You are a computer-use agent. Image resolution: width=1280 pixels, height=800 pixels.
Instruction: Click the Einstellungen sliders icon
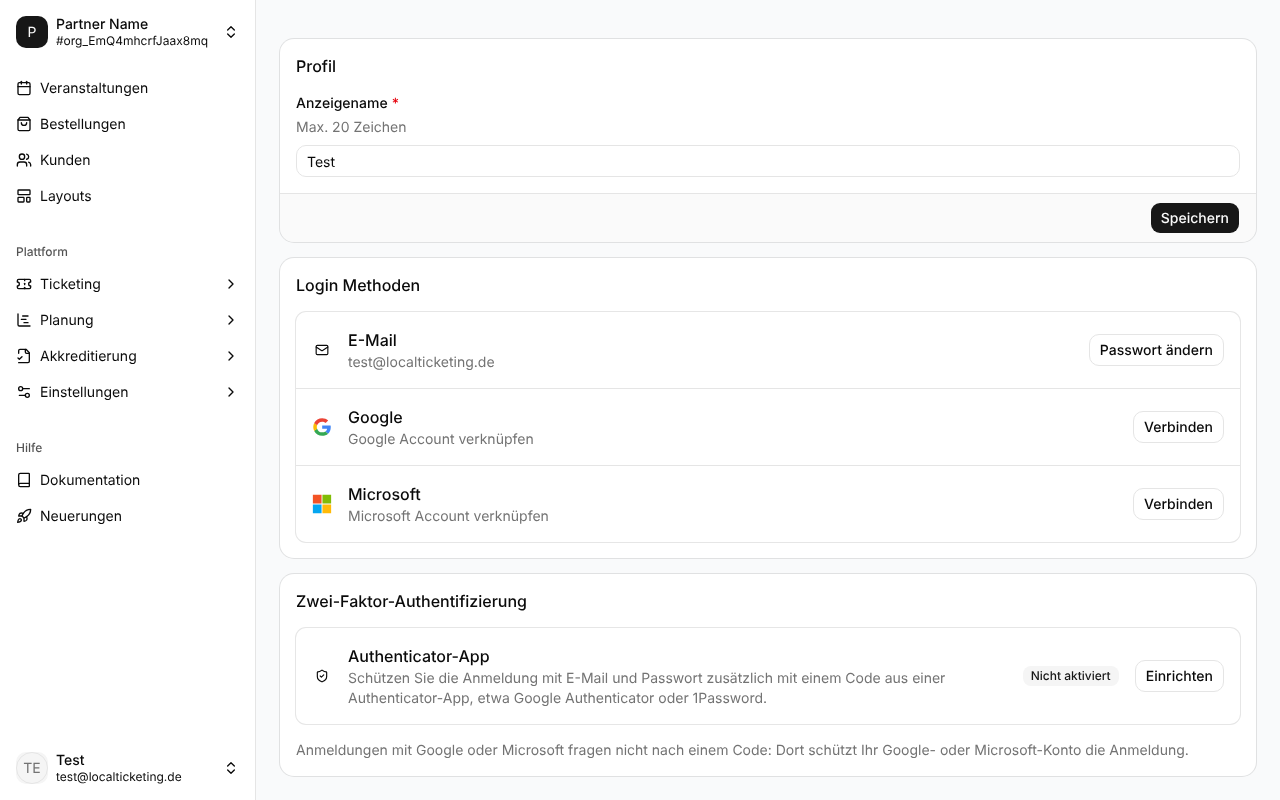[24, 392]
